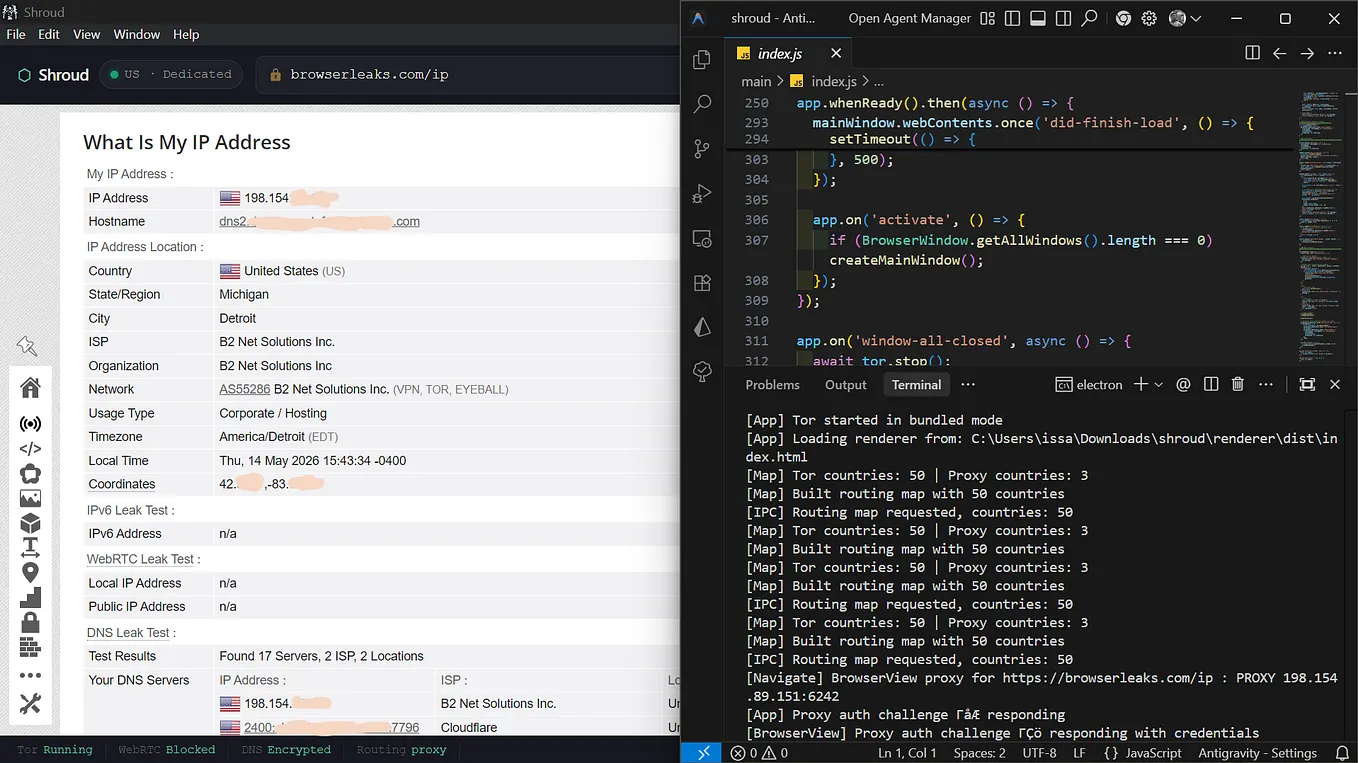
Task: Switch to the Output panel tab
Action: [x=846, y=385]
